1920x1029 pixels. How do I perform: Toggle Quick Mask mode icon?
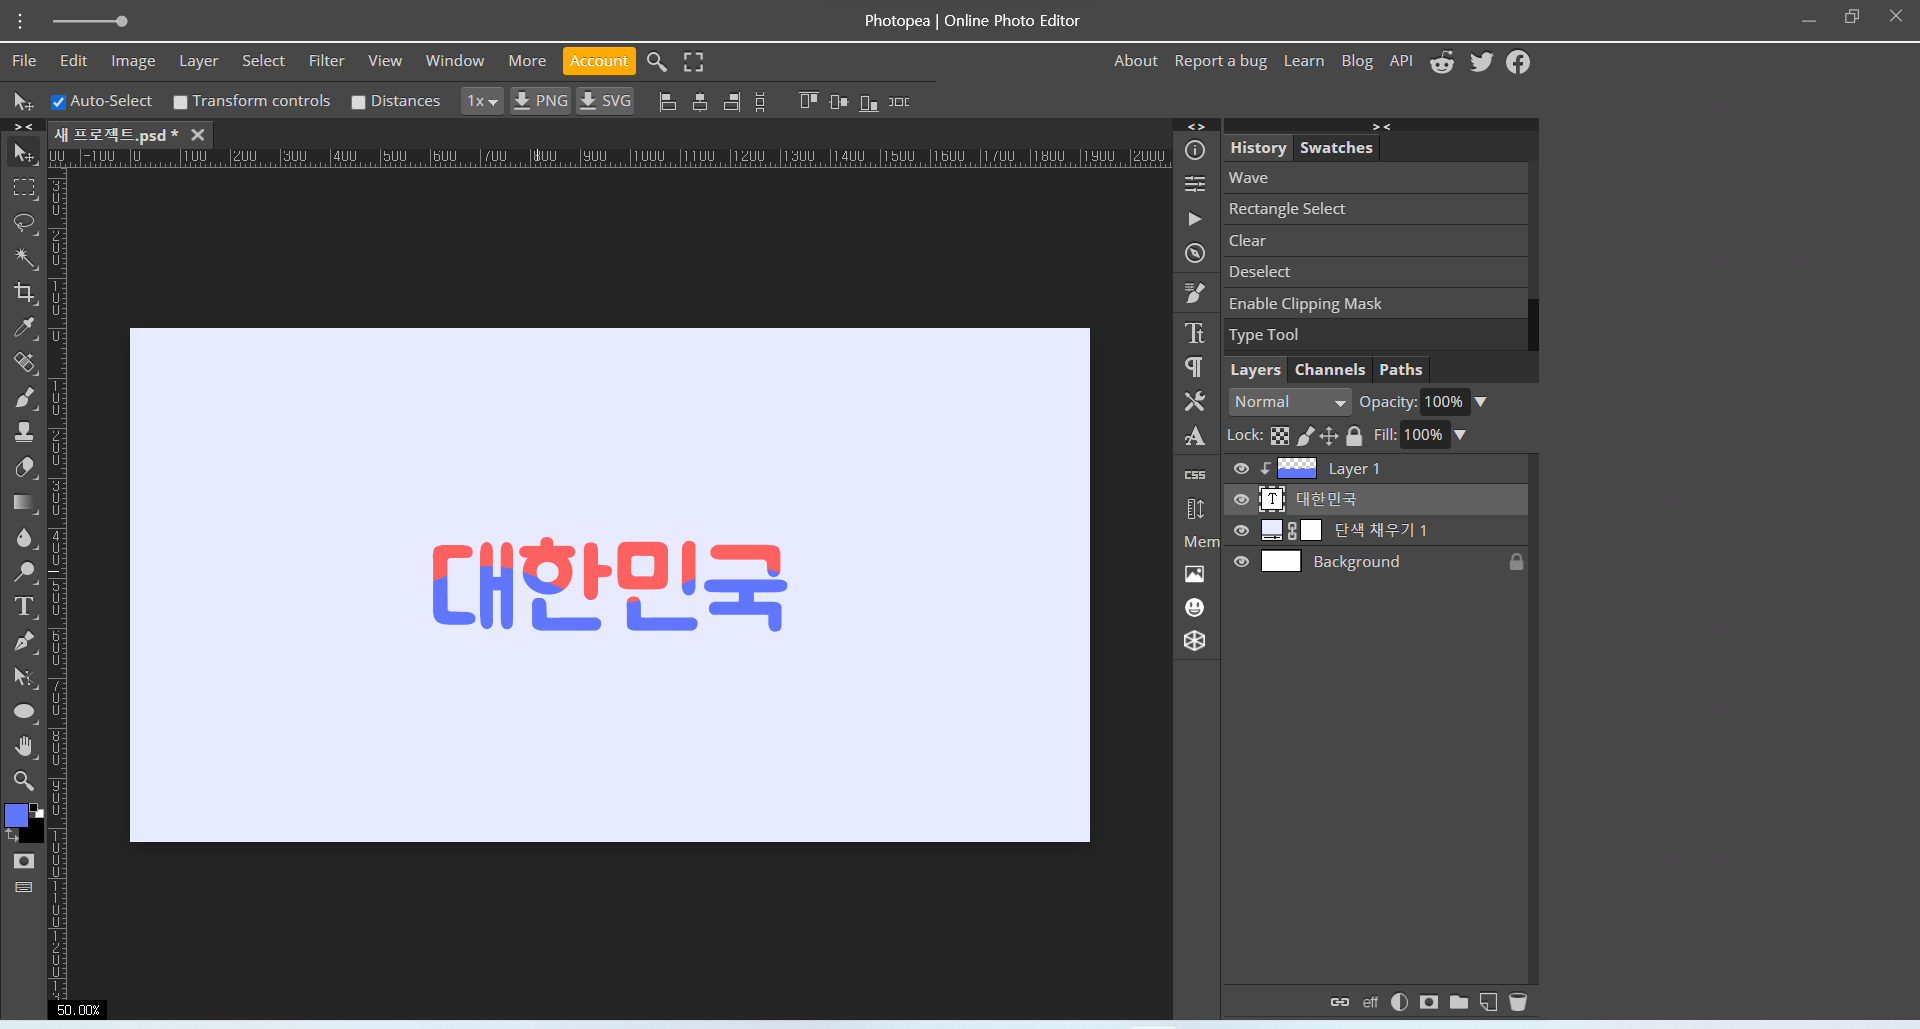pyautogui.click(x=24, y=861)
